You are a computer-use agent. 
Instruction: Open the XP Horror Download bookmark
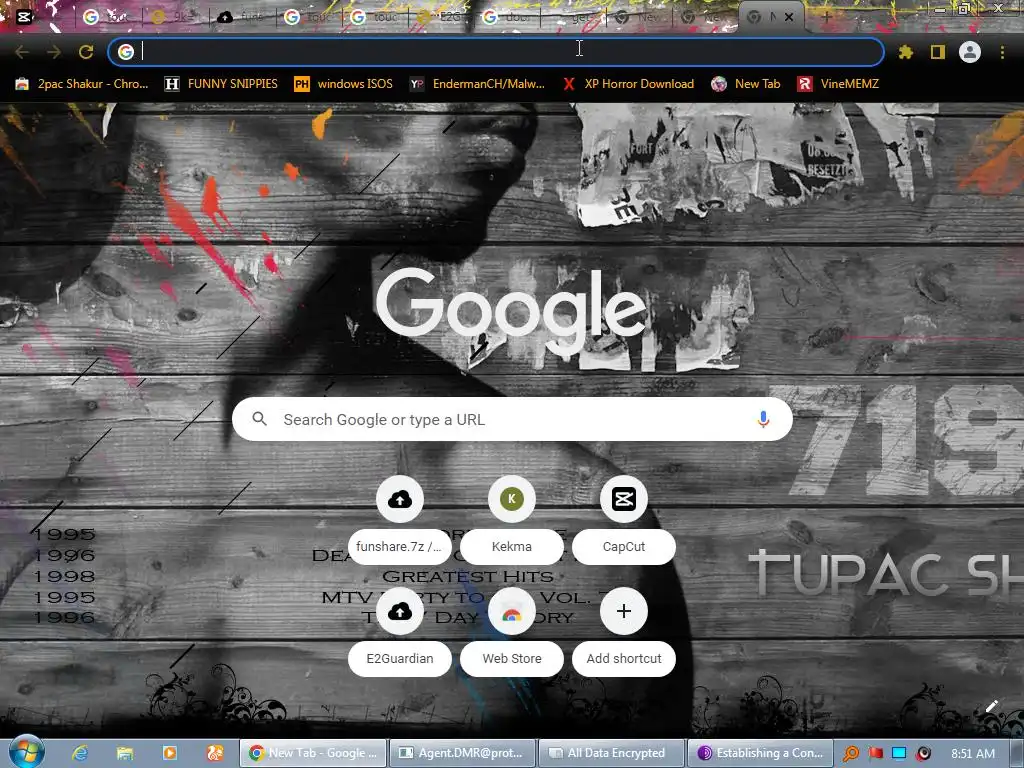pyautogui.click(x=629, y=84)
